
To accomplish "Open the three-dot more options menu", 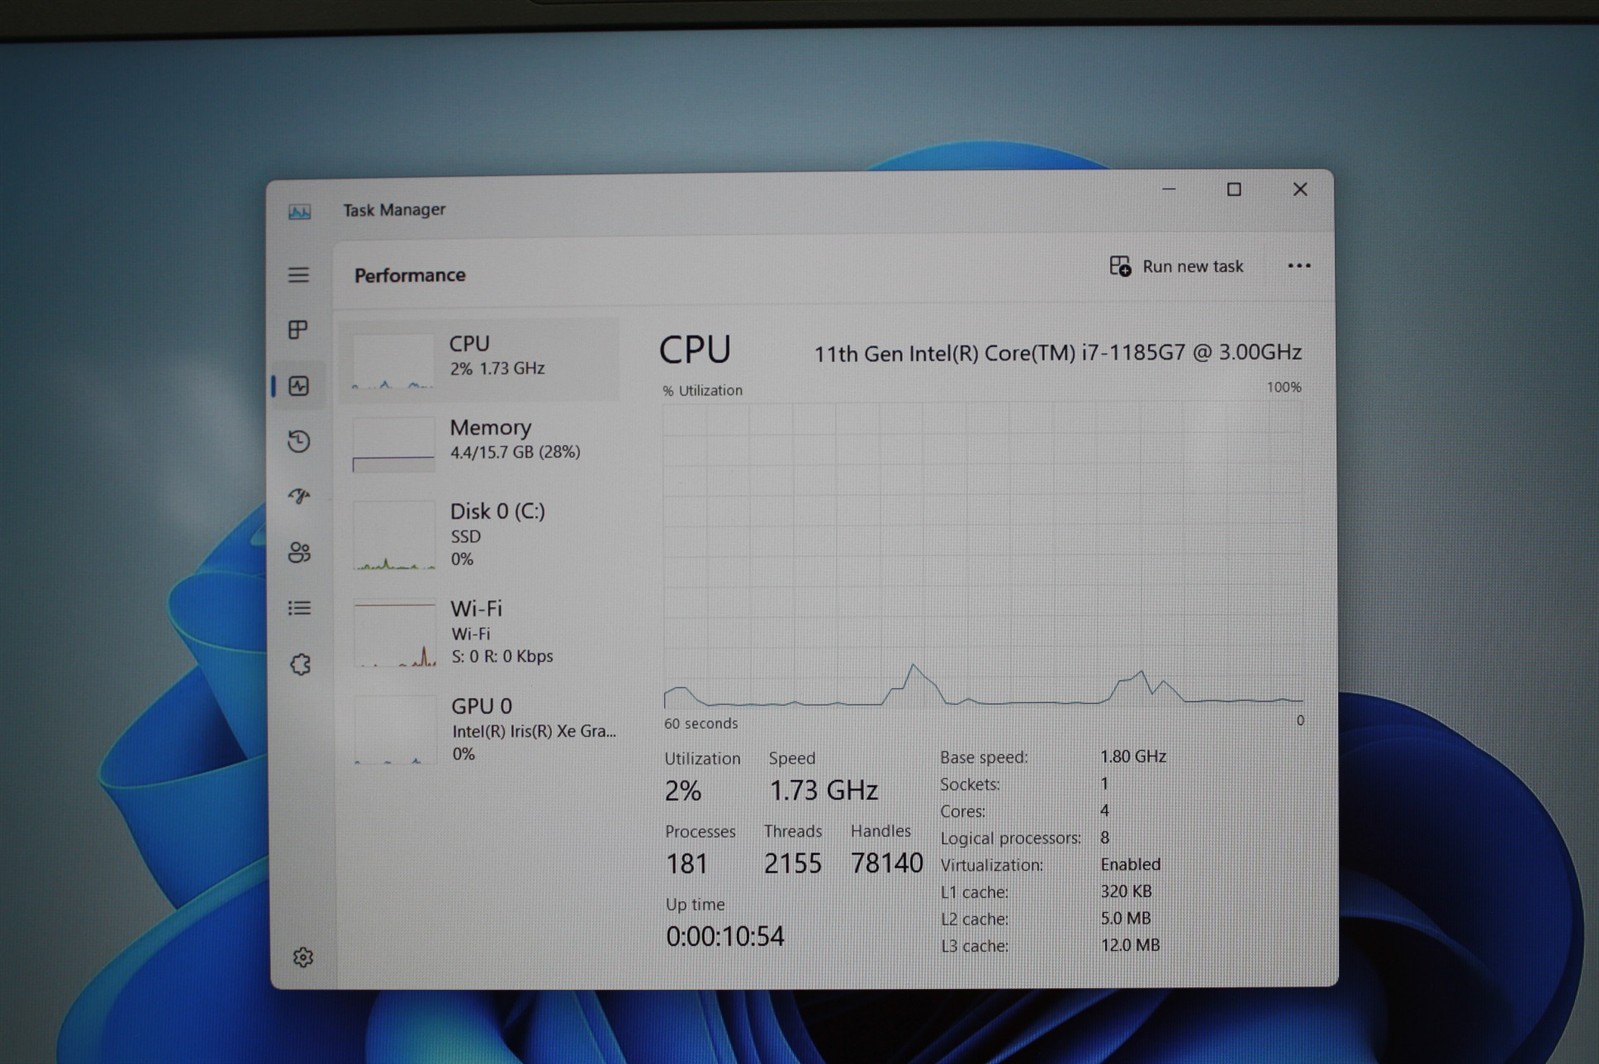I will 1299,265.
